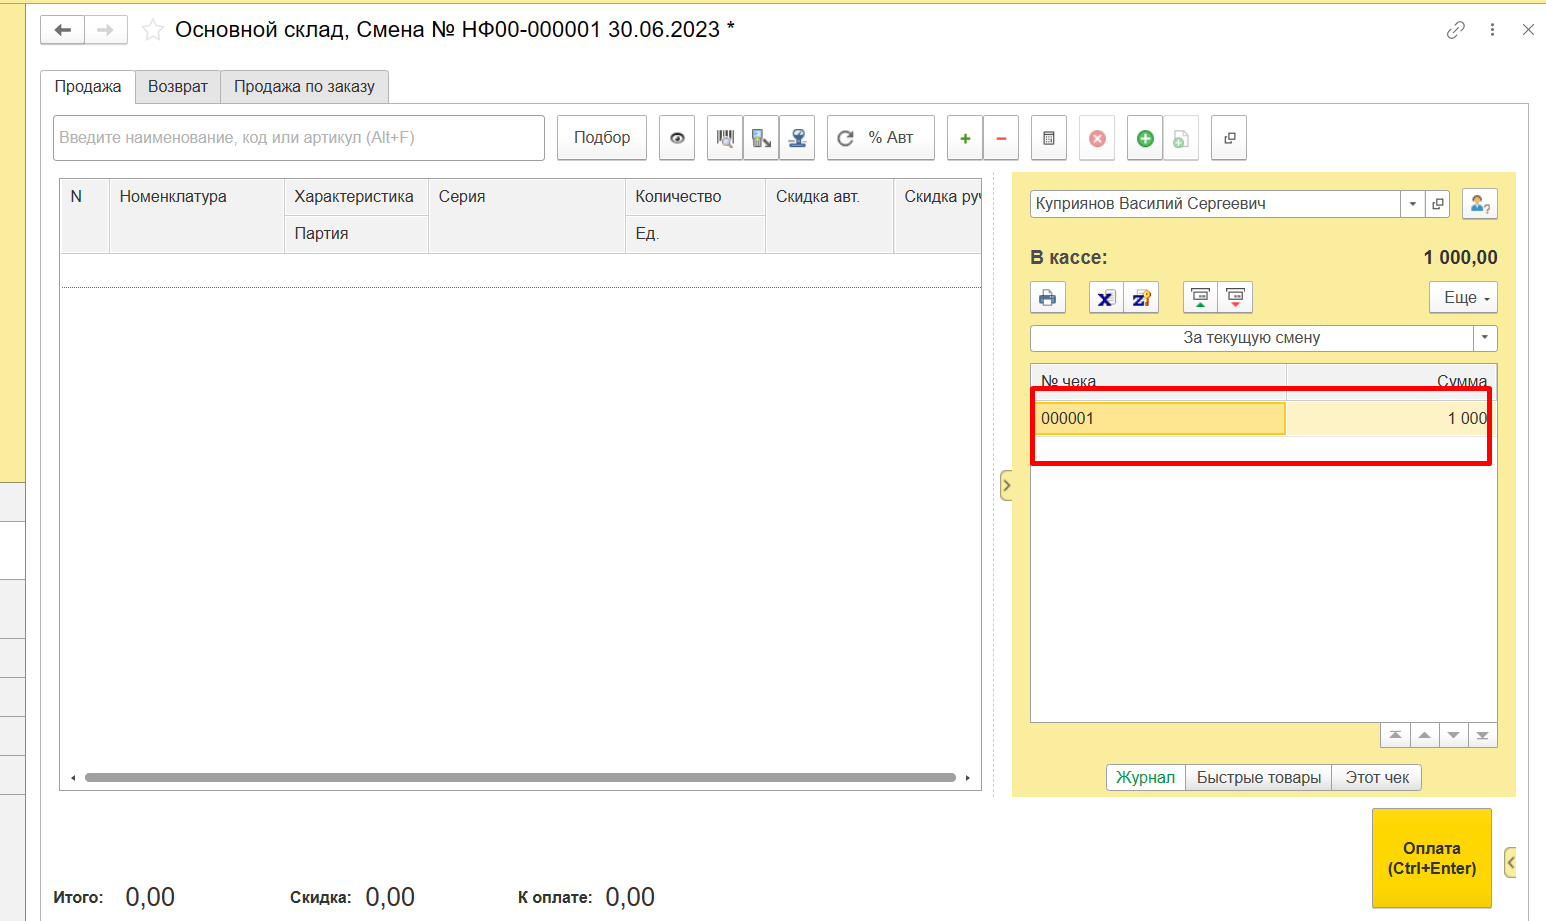Click the item name search field
The width and height of the screenshot is (1546, 921).
[x=298, y=138]
